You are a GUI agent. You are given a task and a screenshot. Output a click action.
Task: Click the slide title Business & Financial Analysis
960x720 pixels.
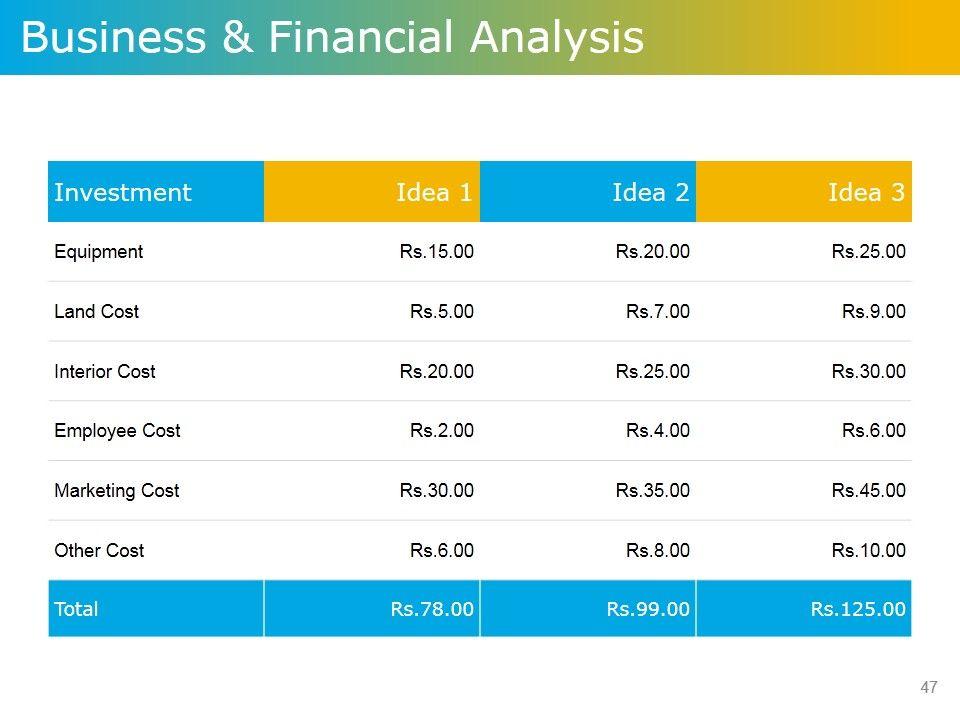pyautogui.click(x=331, y=38)
